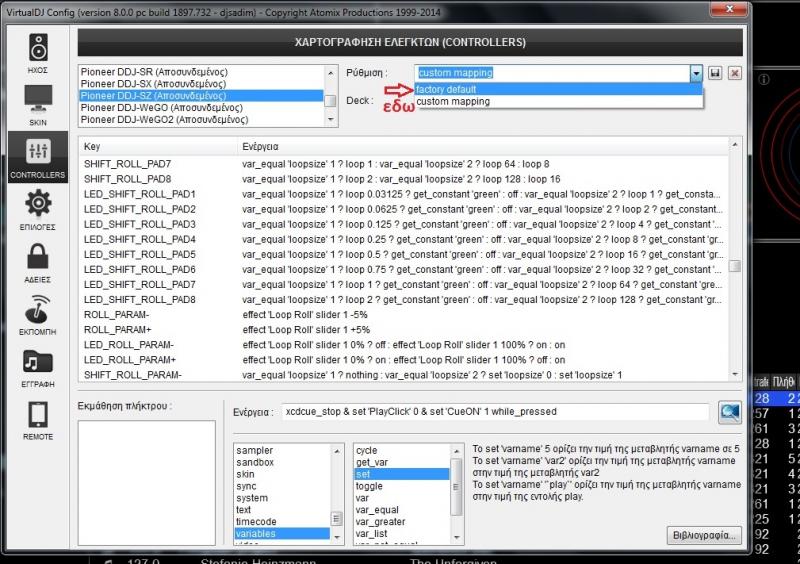Image resolution: width=800 pixels, height=564 pixels.
Task: Select 'var_greater' command
Action: pyautogui.click(x=402, y=522)
